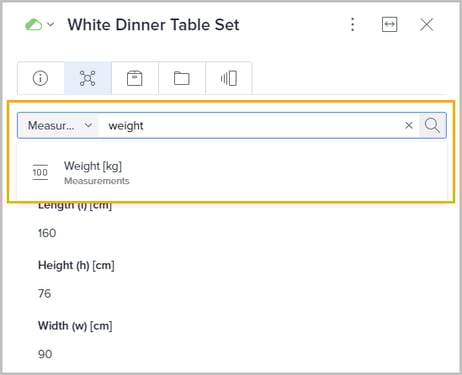
Task: Run search with the magnifier icon
Action: [x=432, y=125]
